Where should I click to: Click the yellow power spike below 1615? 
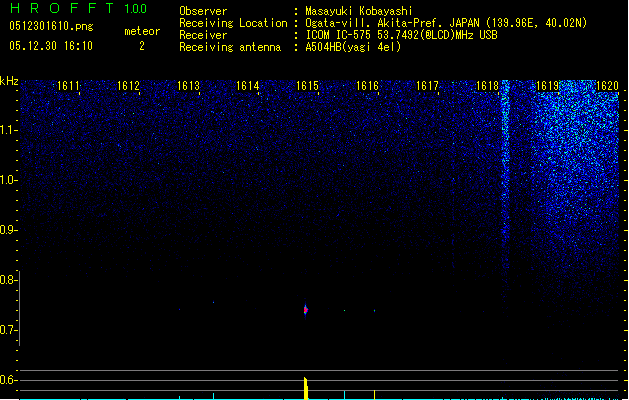coord(306,388)
